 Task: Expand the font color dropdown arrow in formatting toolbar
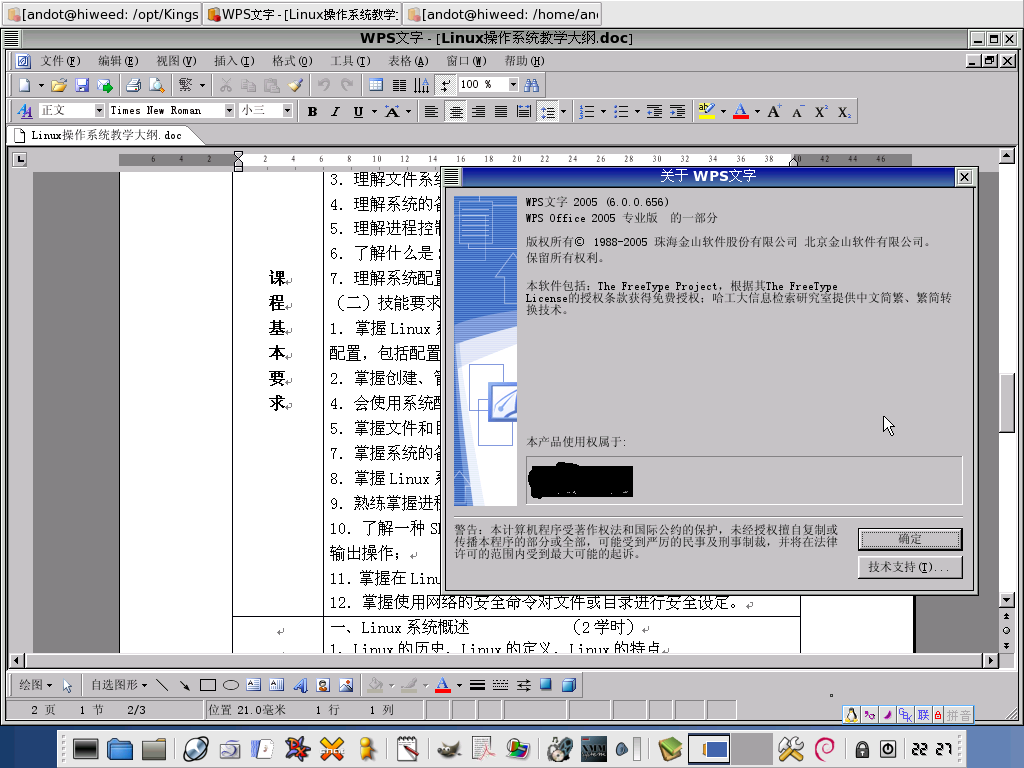point(758,112)
